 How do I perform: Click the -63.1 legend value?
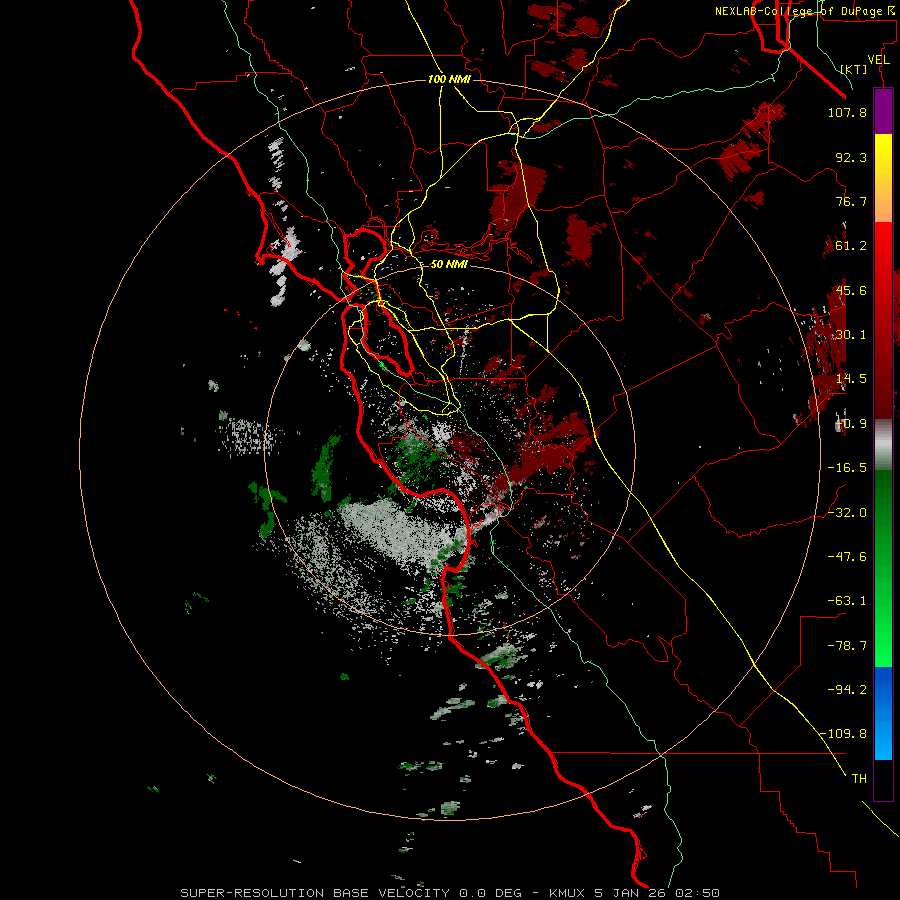[x=847, y=601]
